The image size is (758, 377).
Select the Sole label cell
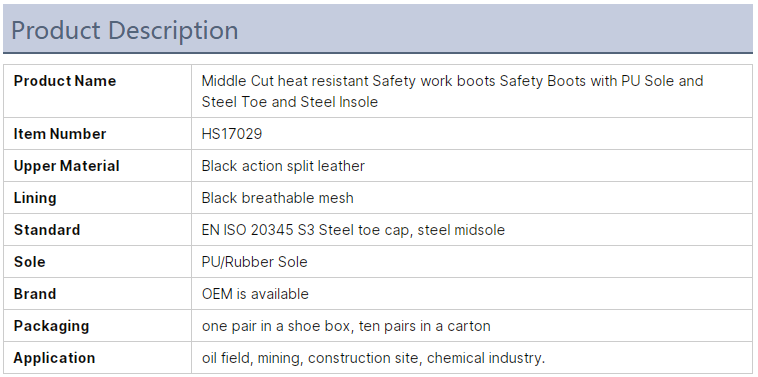97,261
